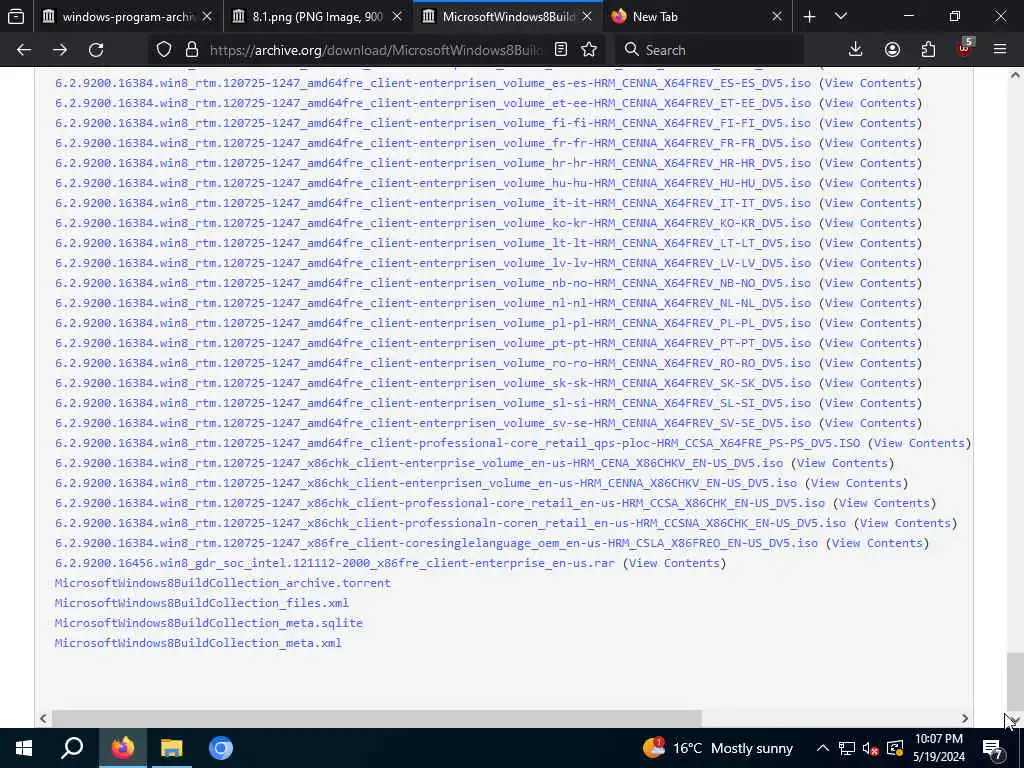The image size is (1024, 768).
Task: Close the 8.1.png tab
Action: click(397, 16)
